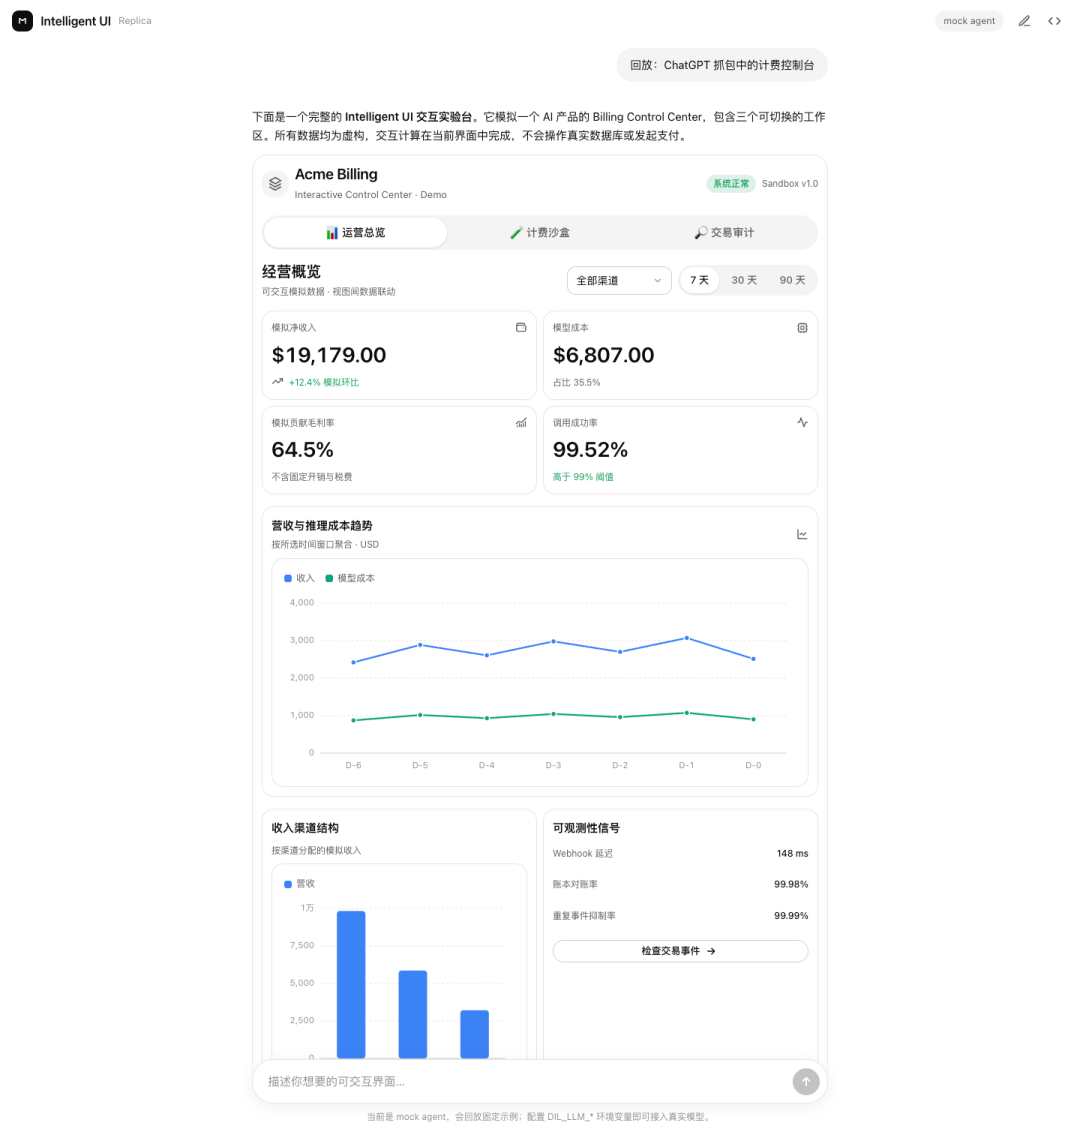Click the 经营概览 heading
The image size is (1080, 1135).
291,271
